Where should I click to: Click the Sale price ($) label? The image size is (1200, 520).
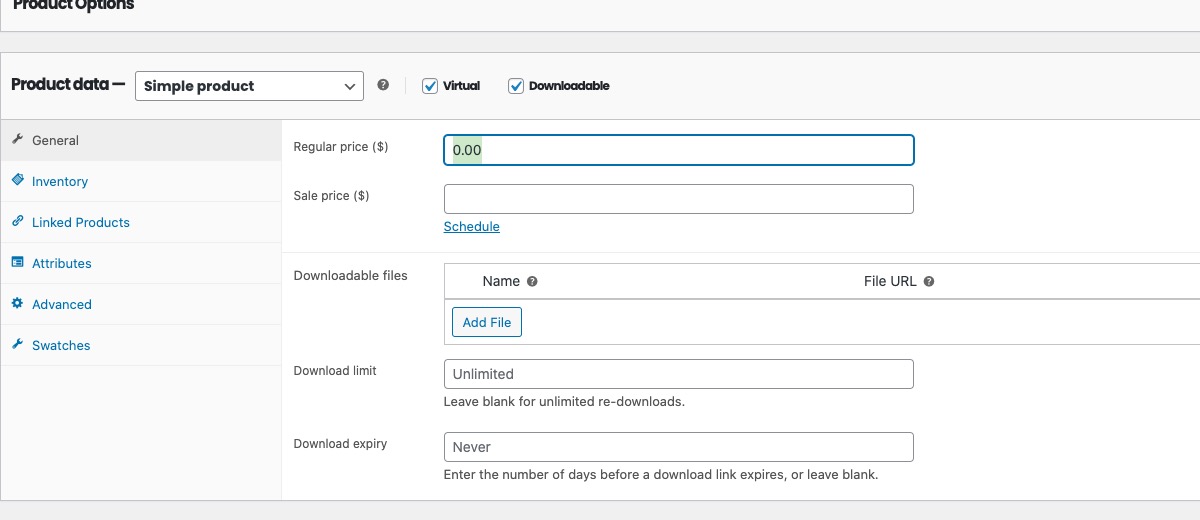point(331,196)
